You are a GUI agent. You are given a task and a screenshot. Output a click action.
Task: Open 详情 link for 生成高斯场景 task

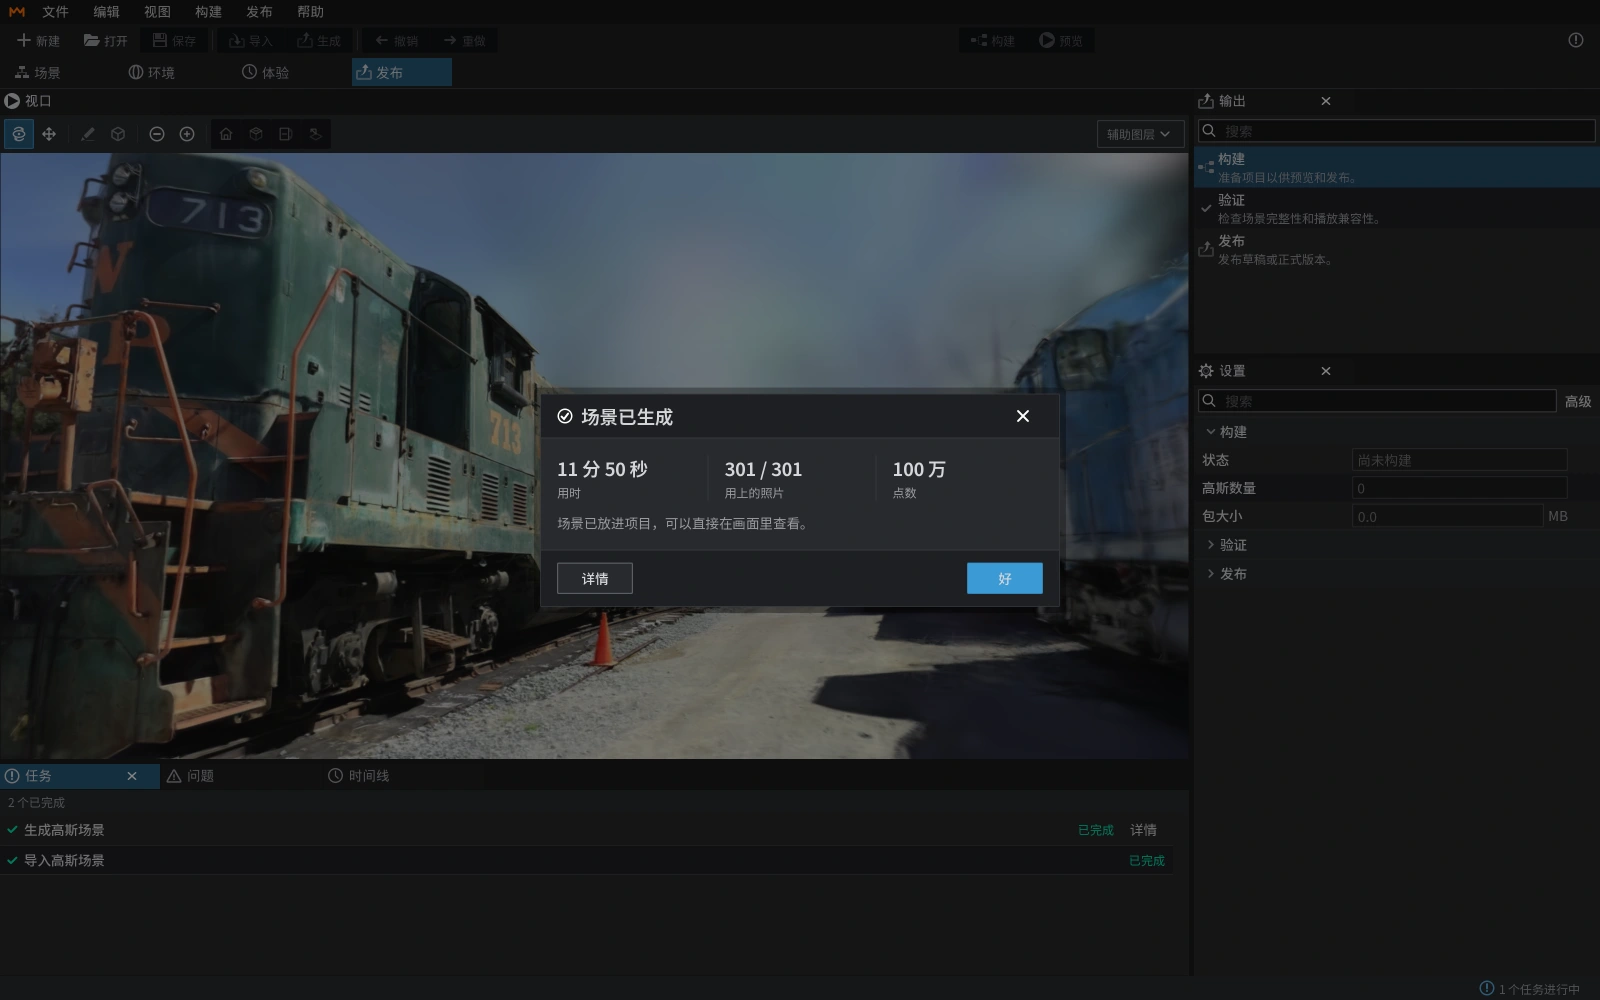pos(1143,830)
